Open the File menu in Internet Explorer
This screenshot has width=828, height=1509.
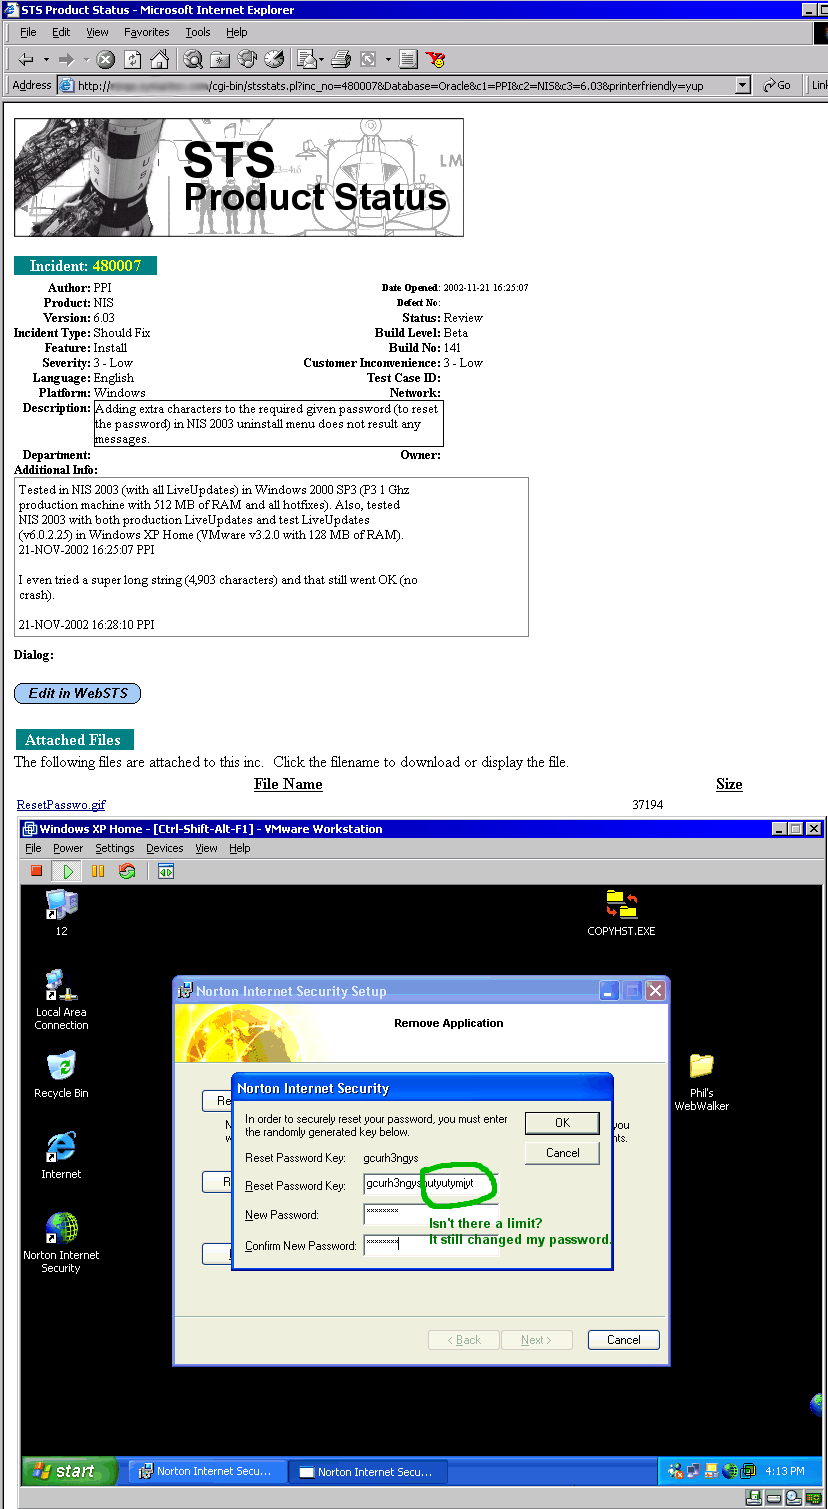pos(28,32)
